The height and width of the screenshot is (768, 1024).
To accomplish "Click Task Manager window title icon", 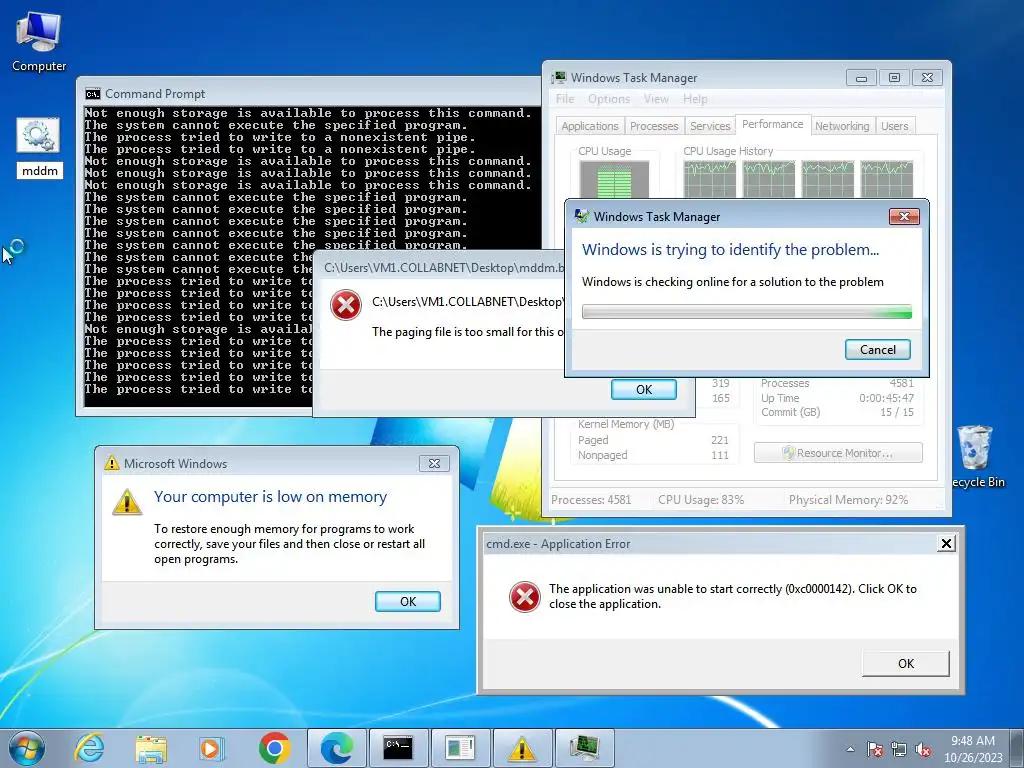I will tap(559, 78).
